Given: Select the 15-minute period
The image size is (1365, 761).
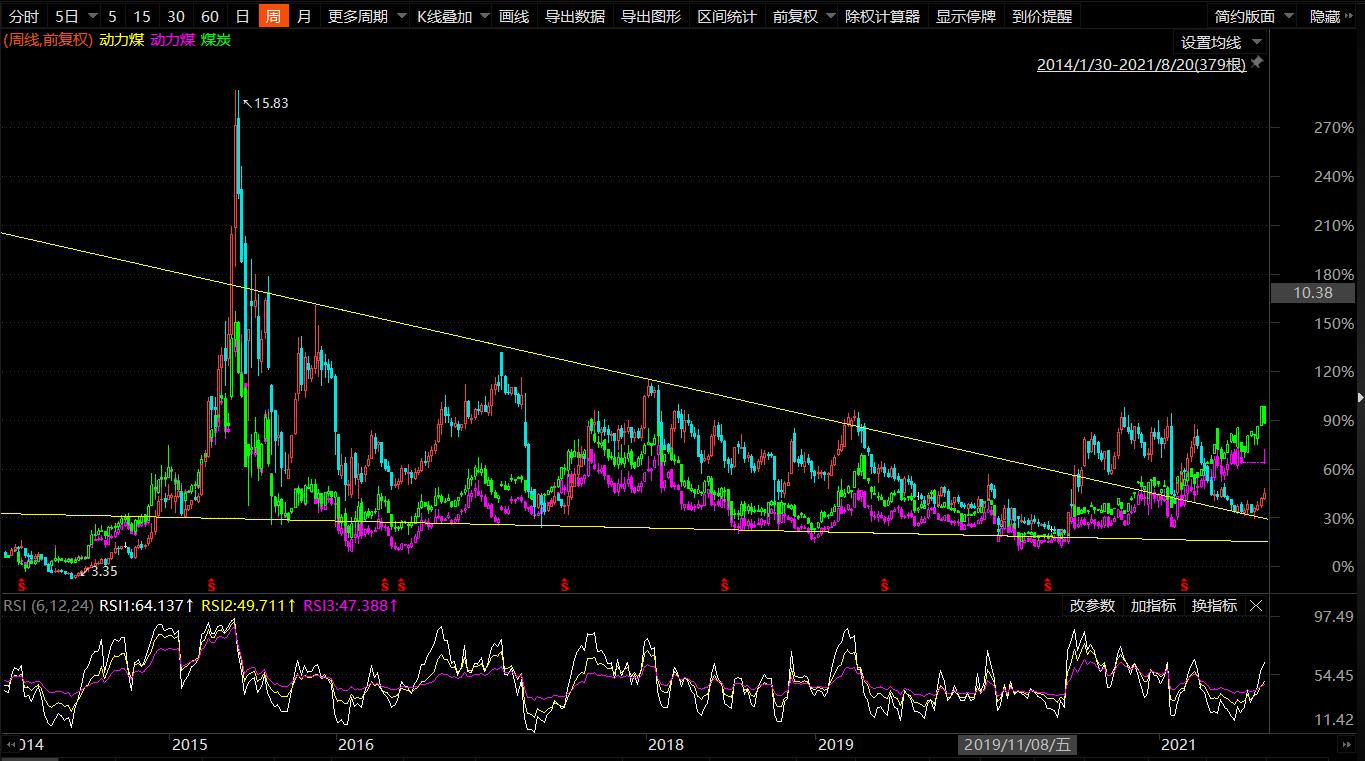Looking at the screenshot, I should [142, 16].
